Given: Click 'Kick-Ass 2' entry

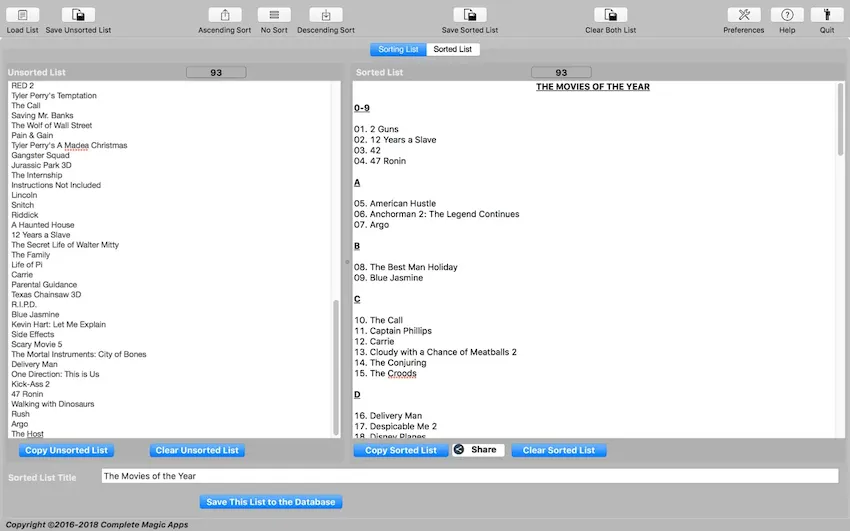Looking at the screenshot, I should tap(30, 384).
